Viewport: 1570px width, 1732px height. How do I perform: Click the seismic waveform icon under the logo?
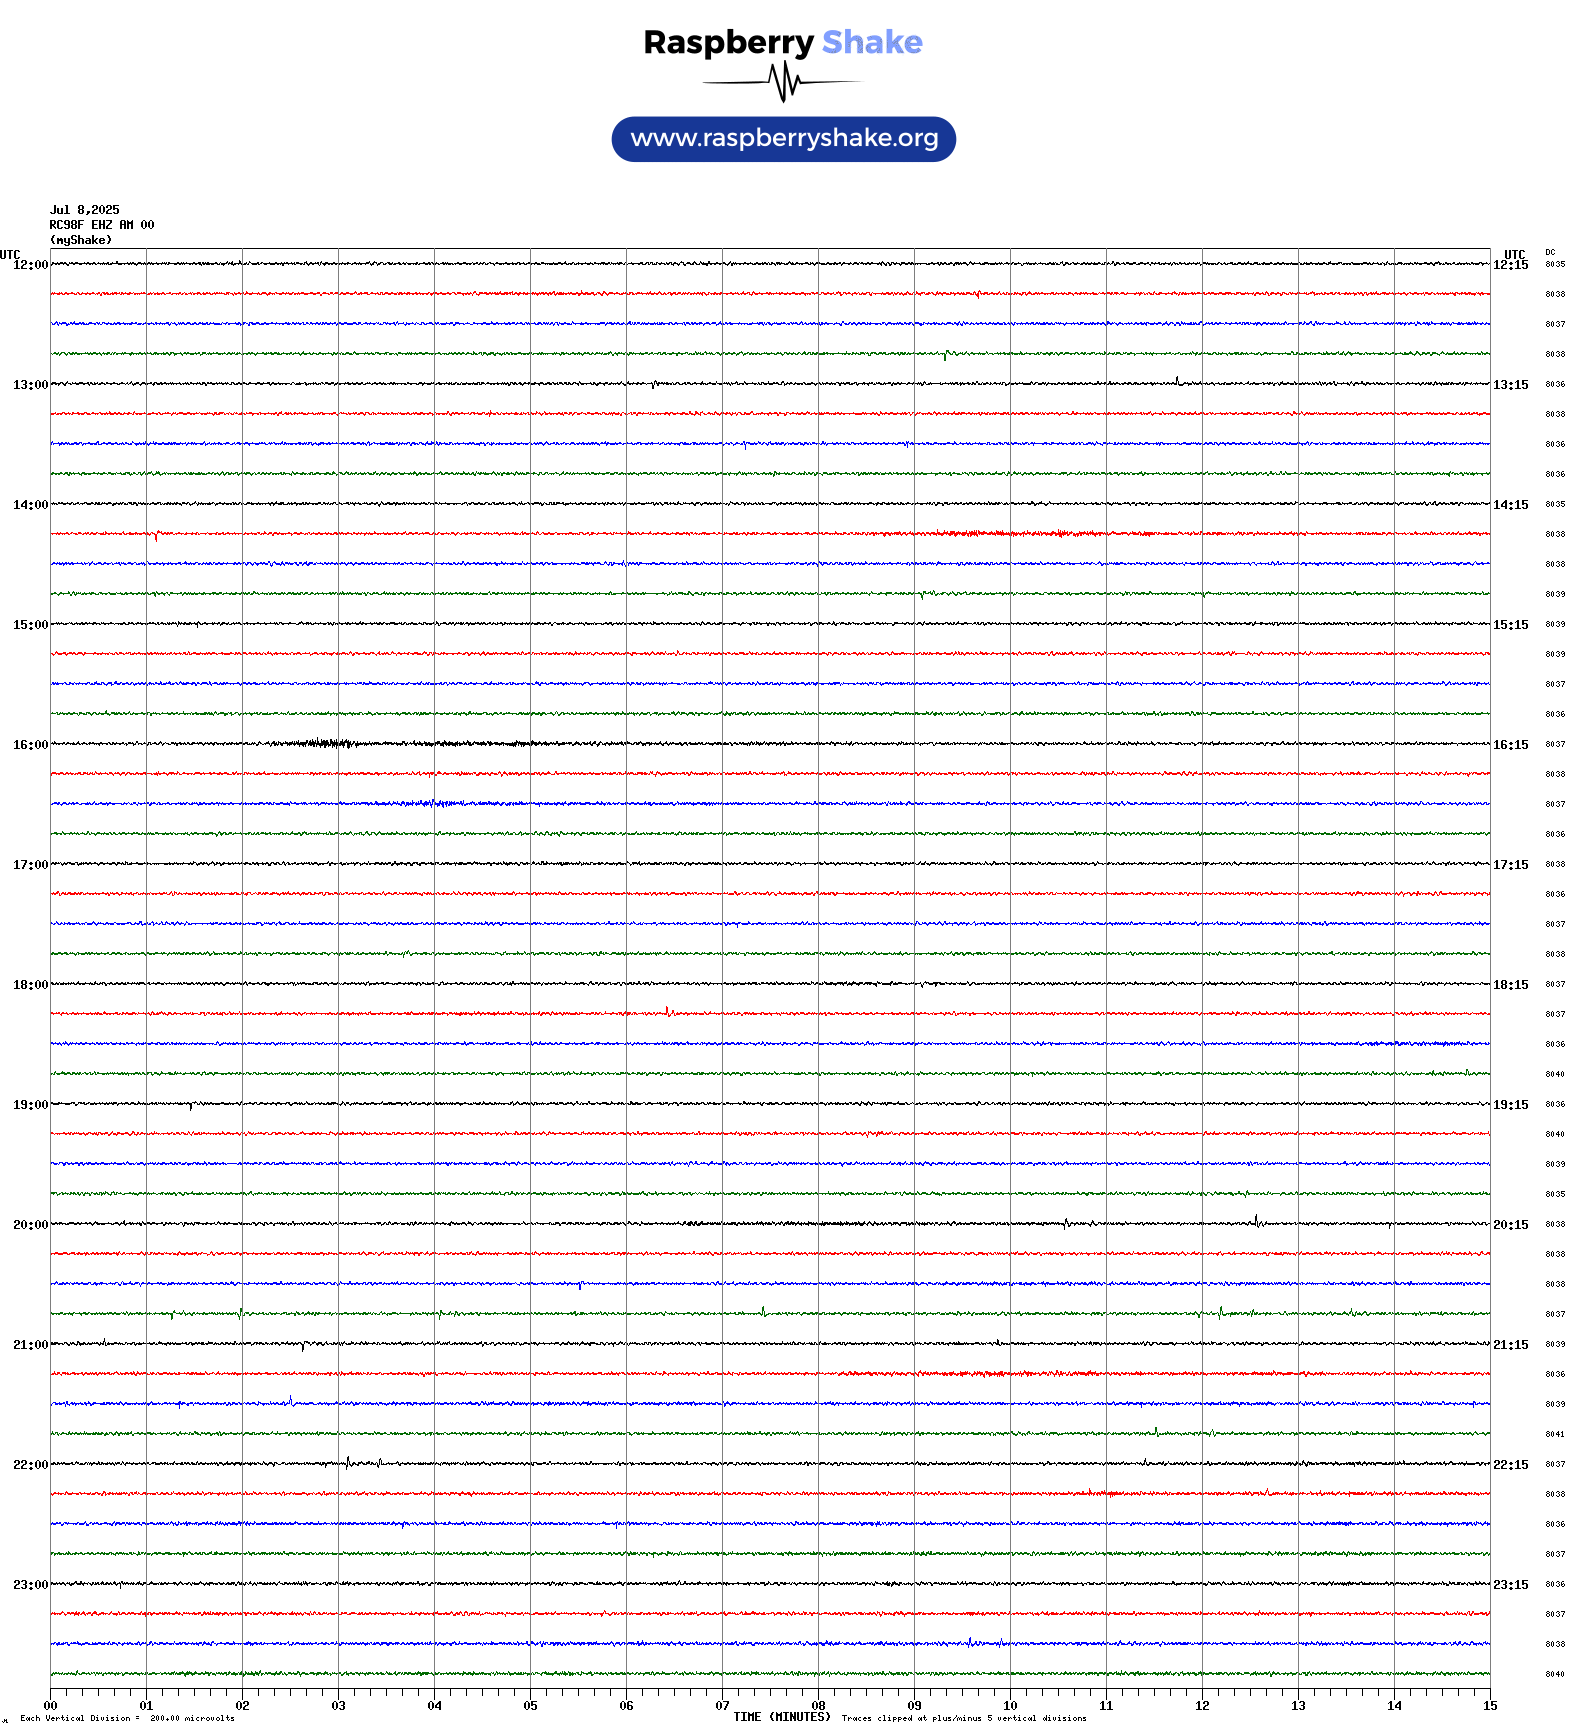pos(782,82)
